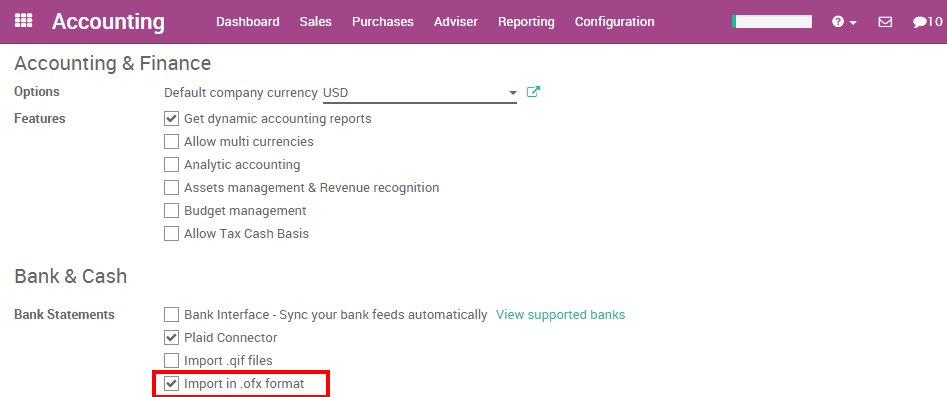
Task: Click the progress bar in header
Action: [772, 22]
